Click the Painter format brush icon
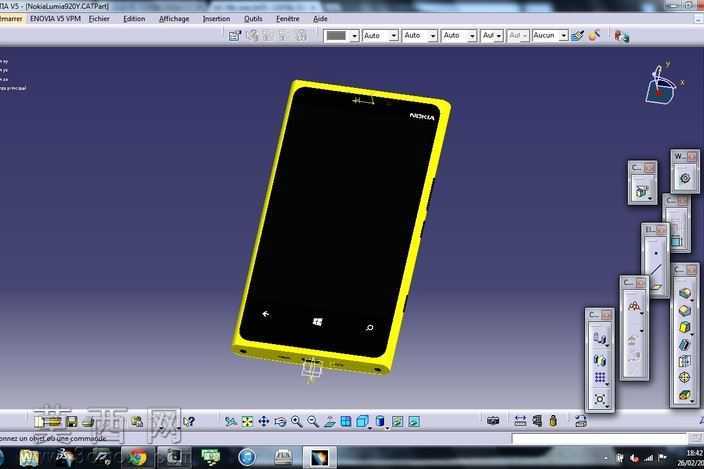704x469 pixels. [x=577, y=35]
